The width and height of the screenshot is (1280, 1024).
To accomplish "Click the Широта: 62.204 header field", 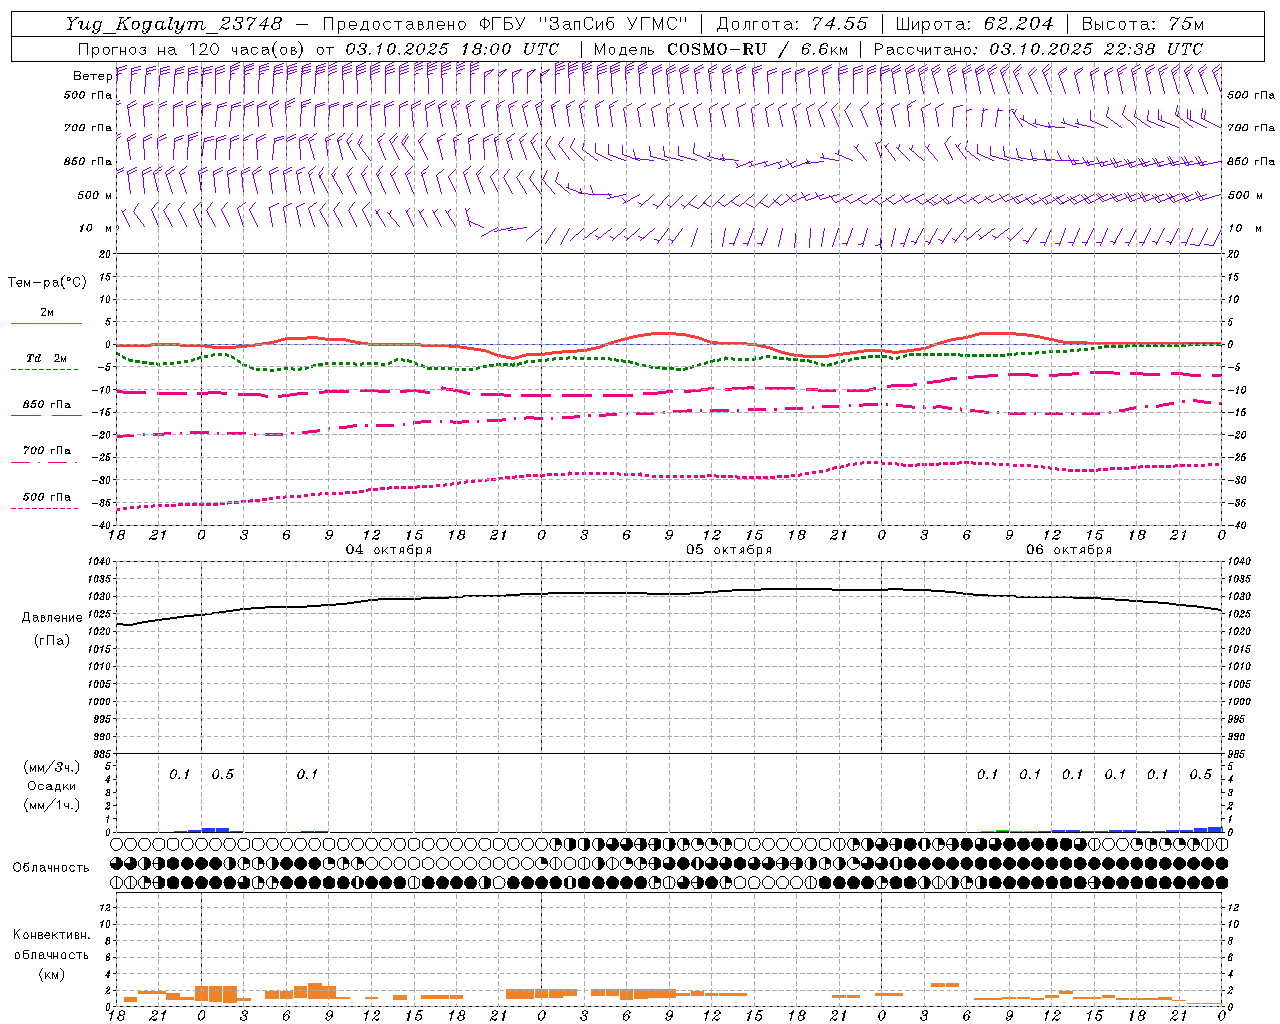I will click(974, 24).
